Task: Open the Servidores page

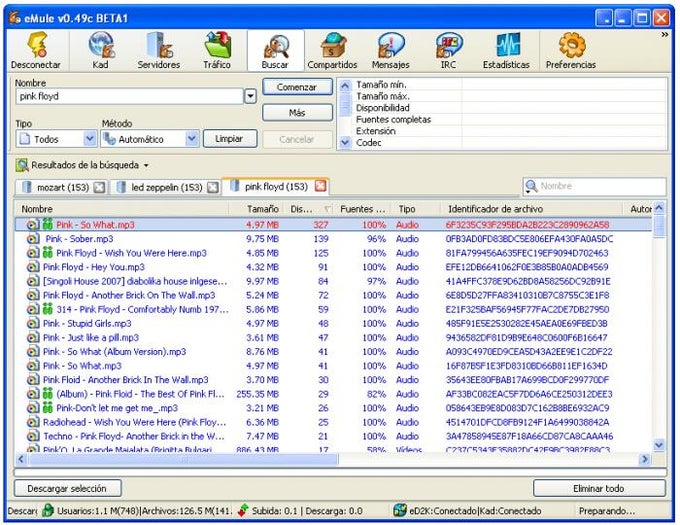Action: tap(159, 50)
